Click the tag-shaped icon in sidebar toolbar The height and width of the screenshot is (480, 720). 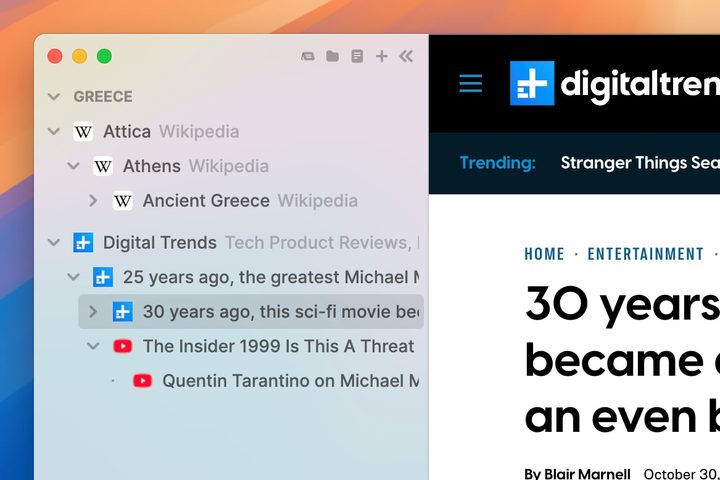pyautogui.click(x=308, y=56)
